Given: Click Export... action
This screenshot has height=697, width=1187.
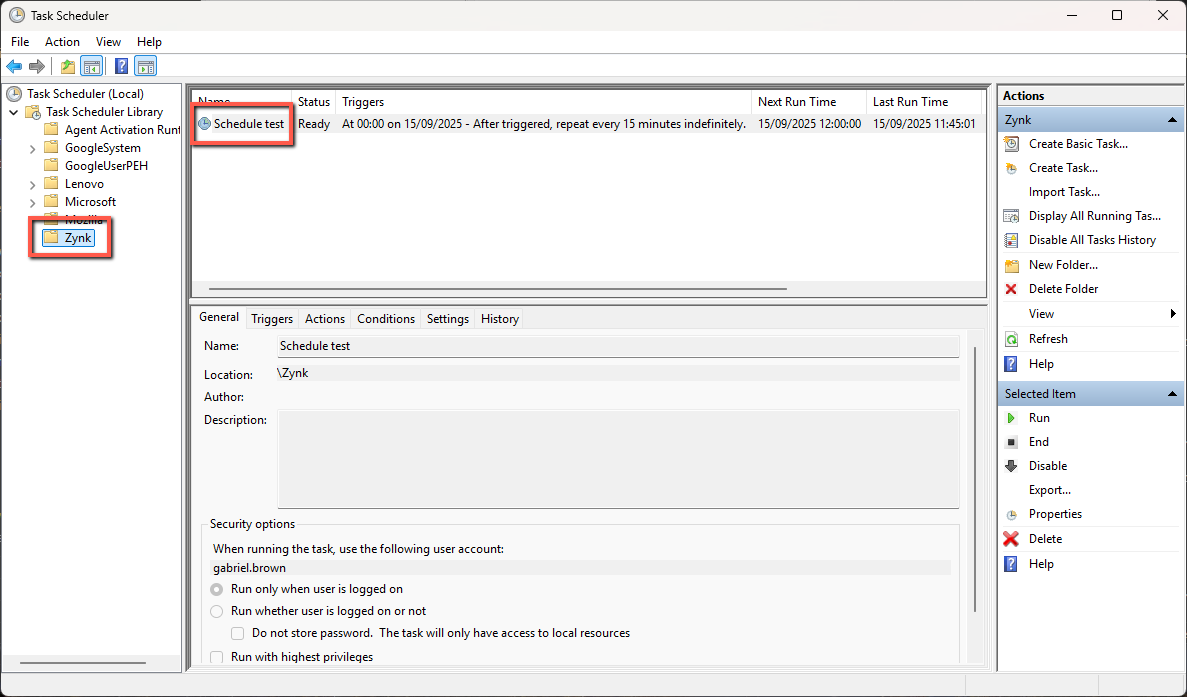Looking at the screenshot, I should pos(1049,490).
